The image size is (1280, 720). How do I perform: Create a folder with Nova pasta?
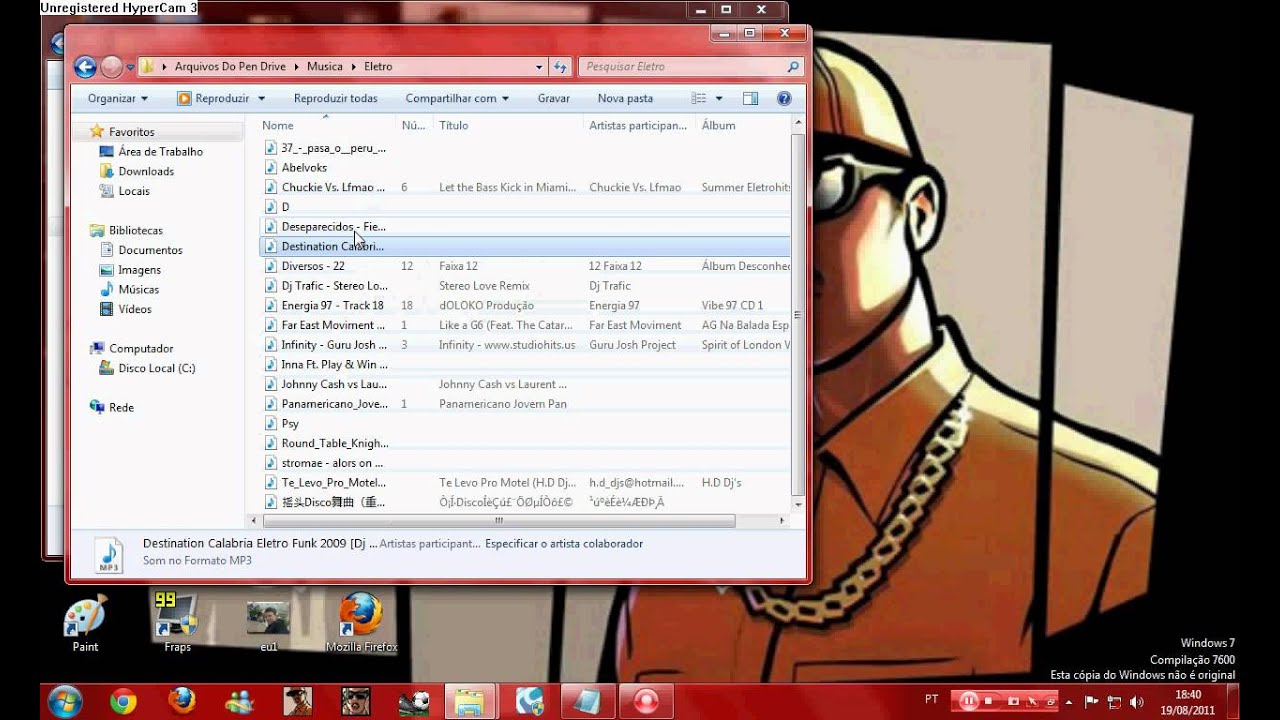pyautogui.click(x=625, y=98)
